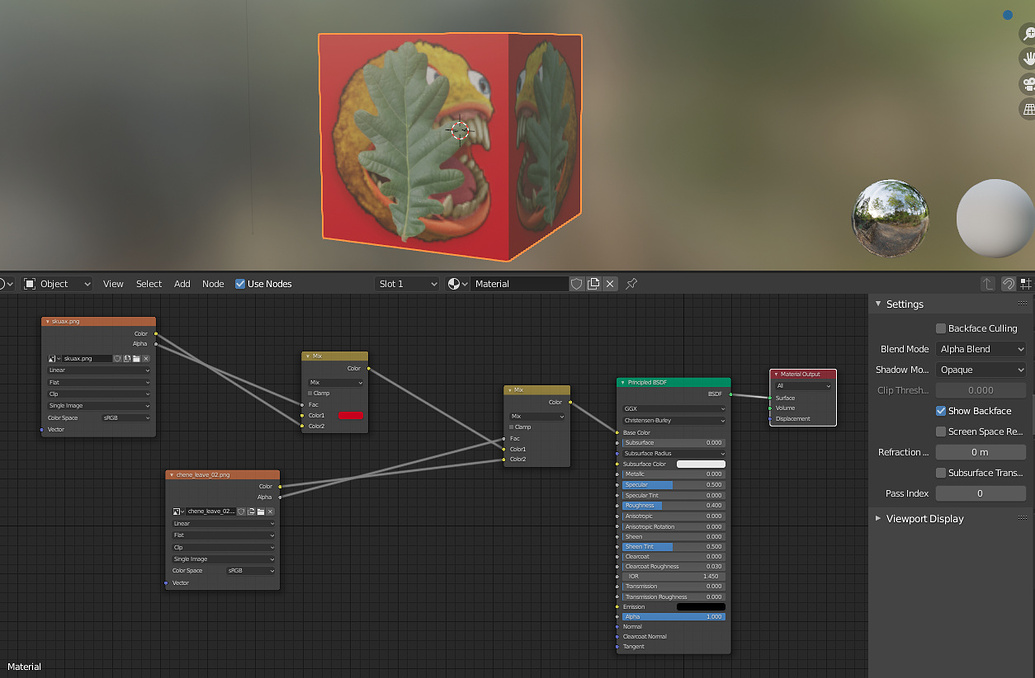Click the red Color1 swatch on the Mix node
Screen dimensions: 1035x678
point(351,415)
